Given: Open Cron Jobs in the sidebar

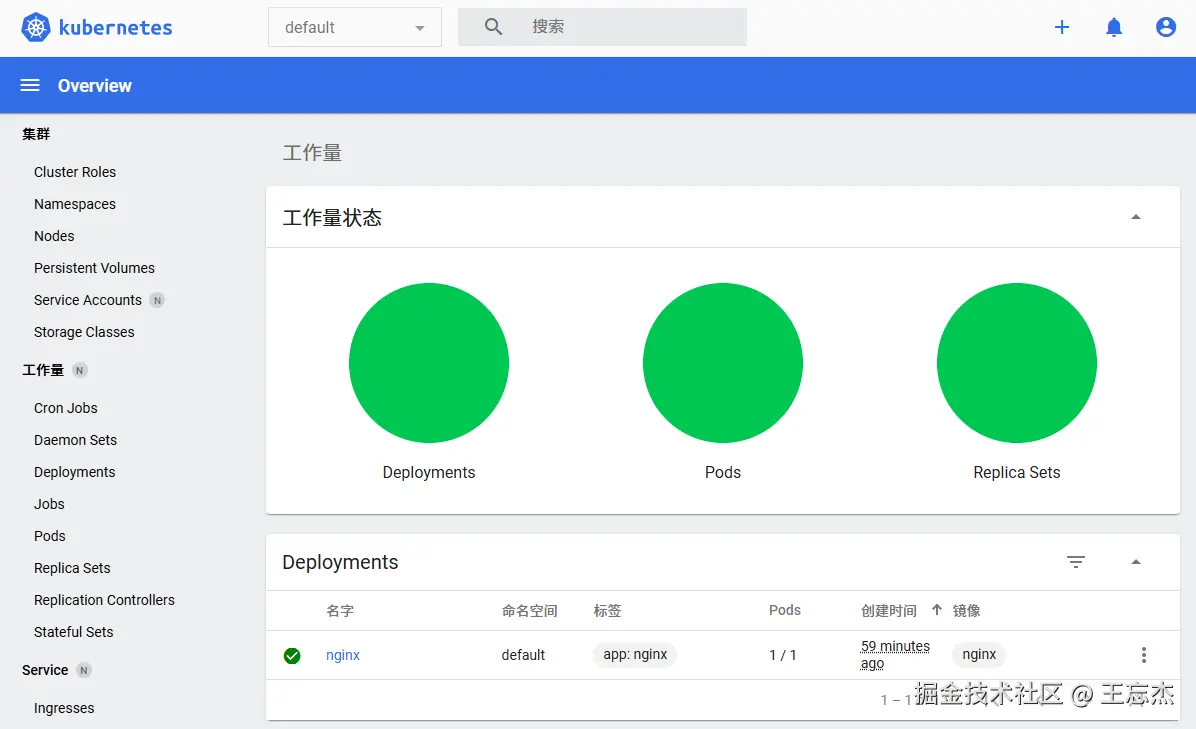Looking at the screenshot, I should [x=66, y=408].
